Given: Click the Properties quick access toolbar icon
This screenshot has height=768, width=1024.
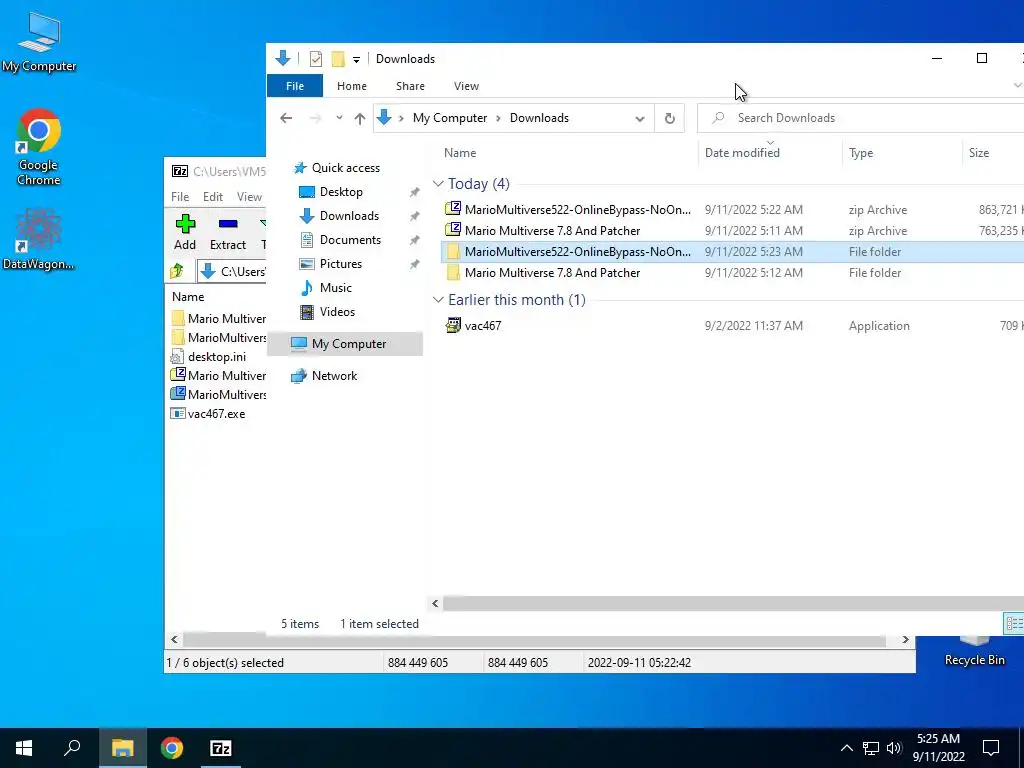Looking at the screenshot, I should [316, 59].
